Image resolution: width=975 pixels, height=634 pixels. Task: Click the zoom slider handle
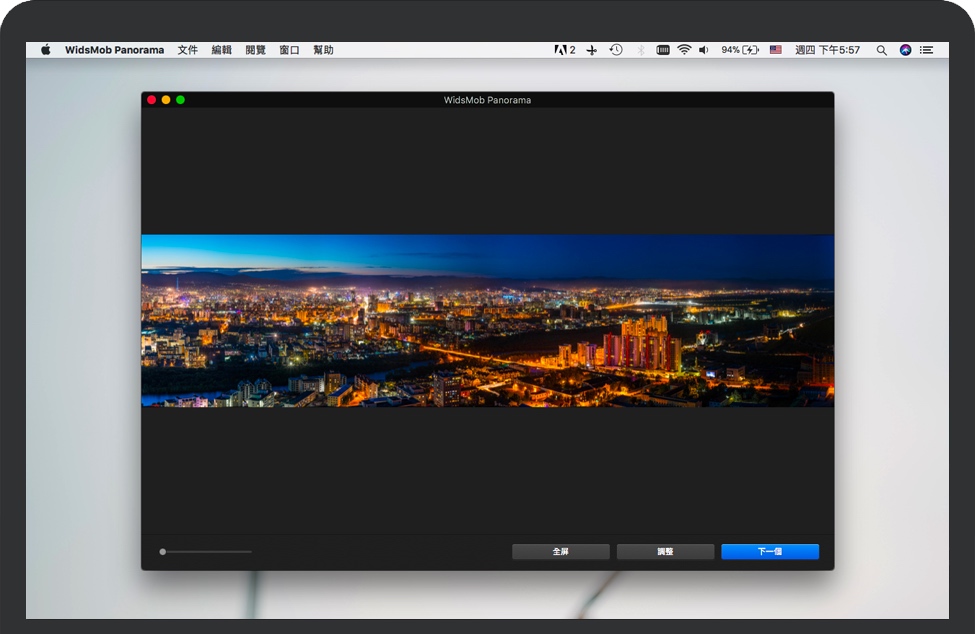tap(163, 552)
